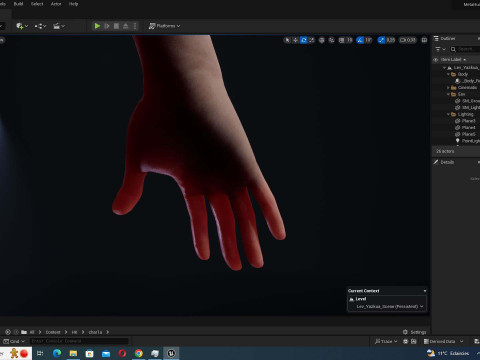Open the Select menu

point(37,4)
